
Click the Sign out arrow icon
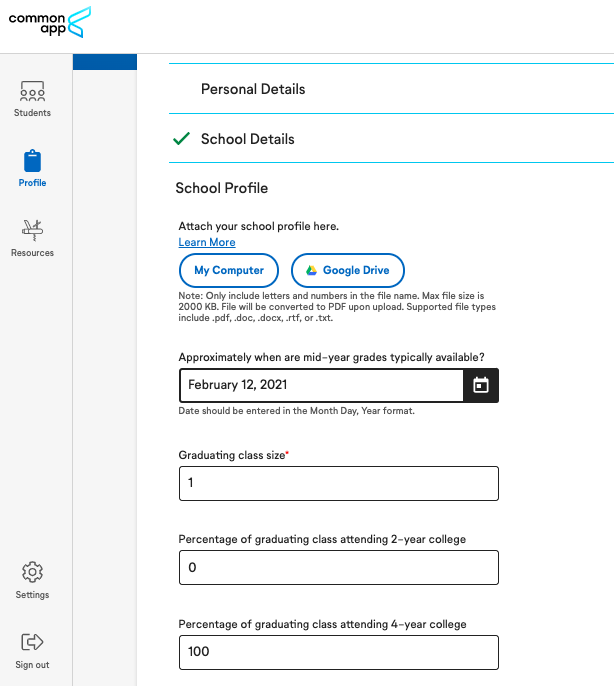click(x=32, y=642)
